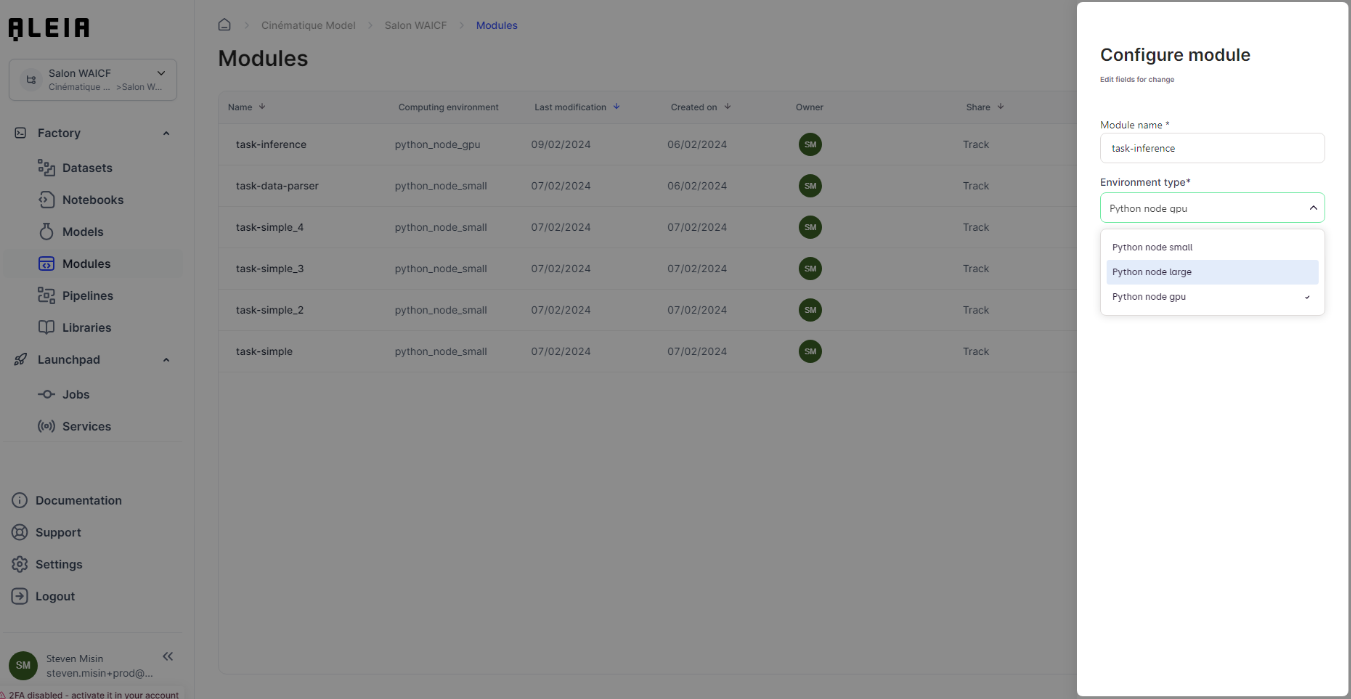Click the Modules breadcrumb item
The width and height of the screenshot is (1351, 699).
click(x=497, y=25)
